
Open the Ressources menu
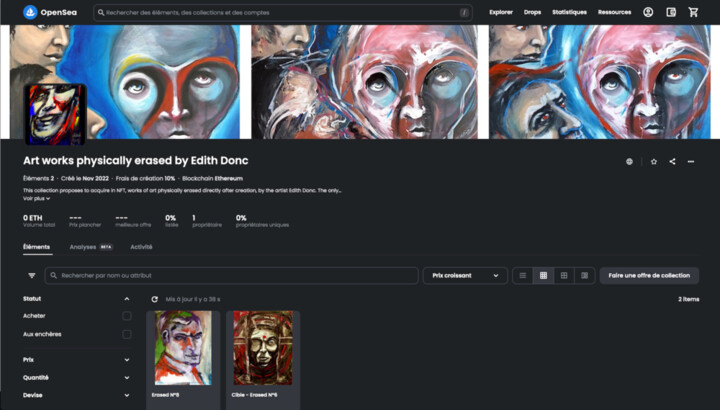[x=614, y=12]
